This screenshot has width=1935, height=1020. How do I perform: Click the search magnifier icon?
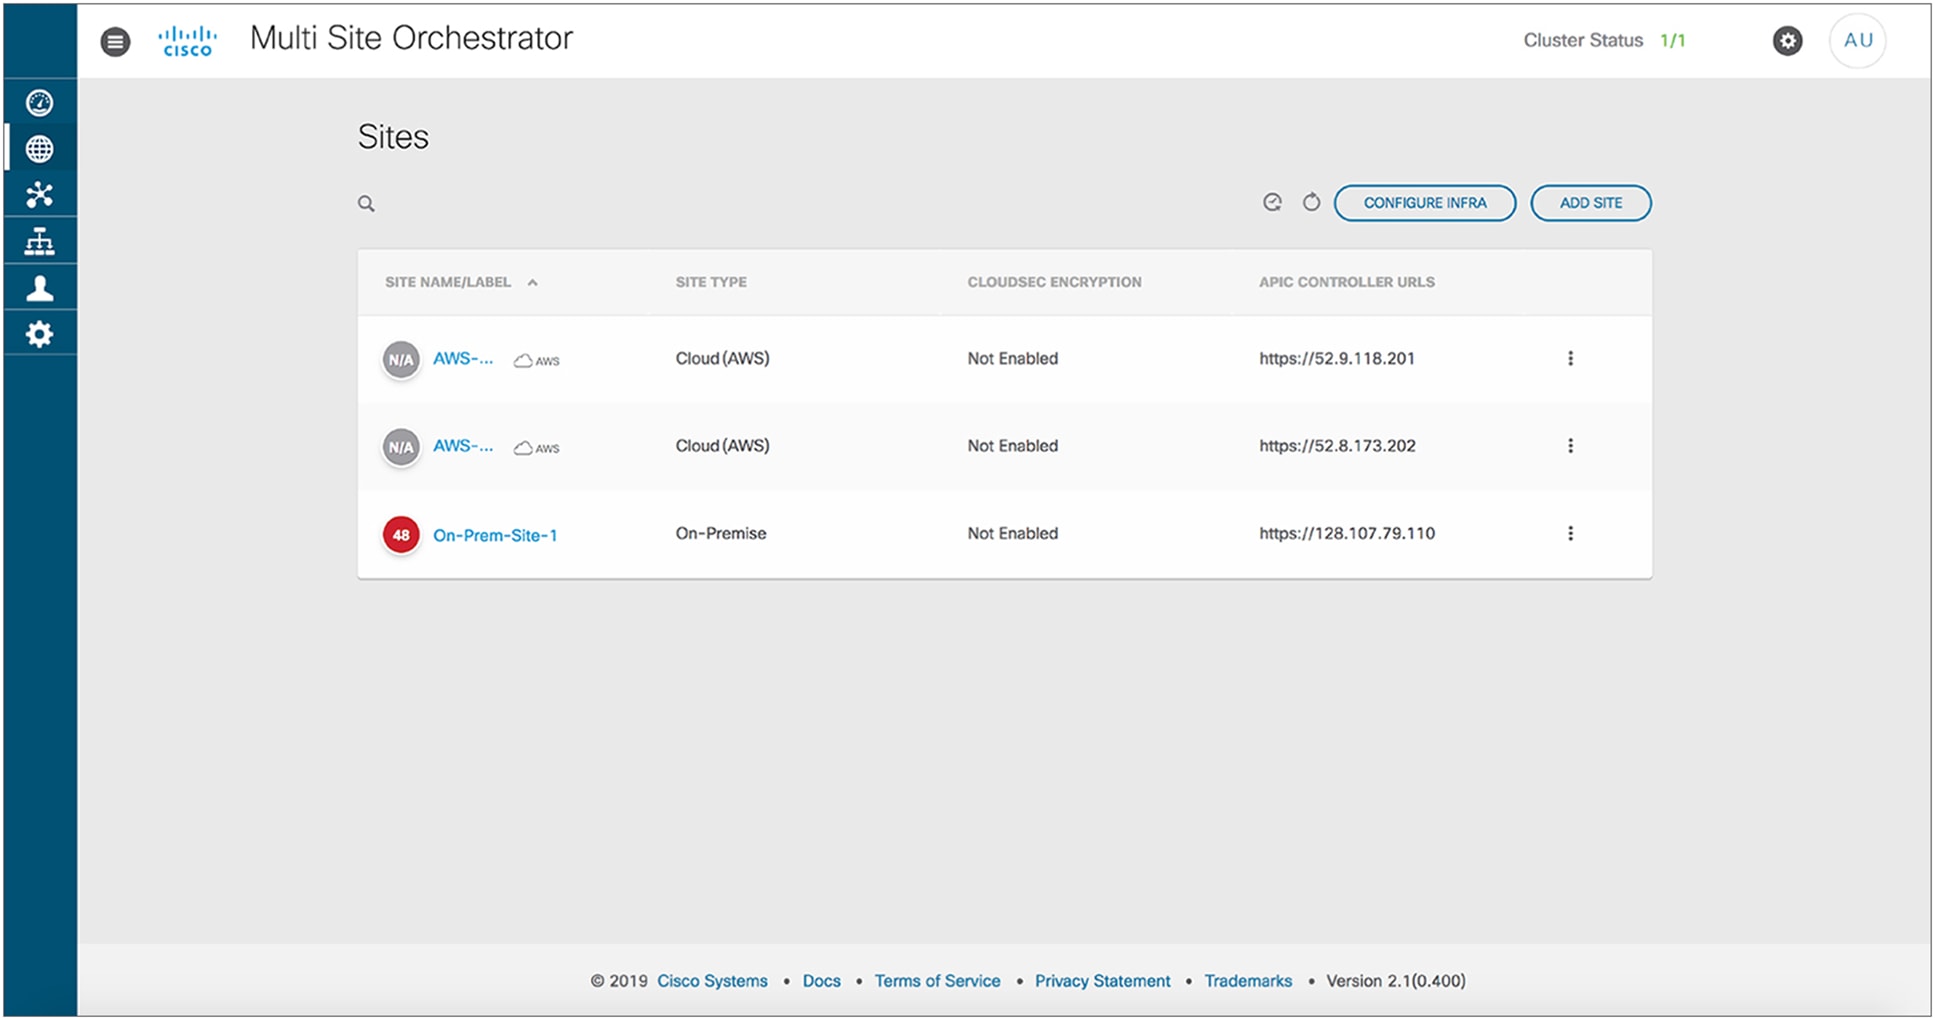[366, 204]
